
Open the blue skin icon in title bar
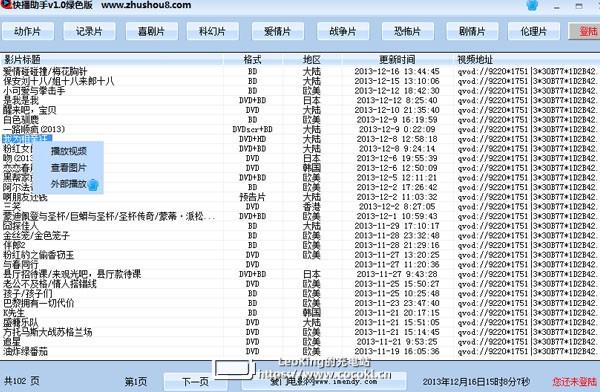pyautogui.click(x=533, y=5)
